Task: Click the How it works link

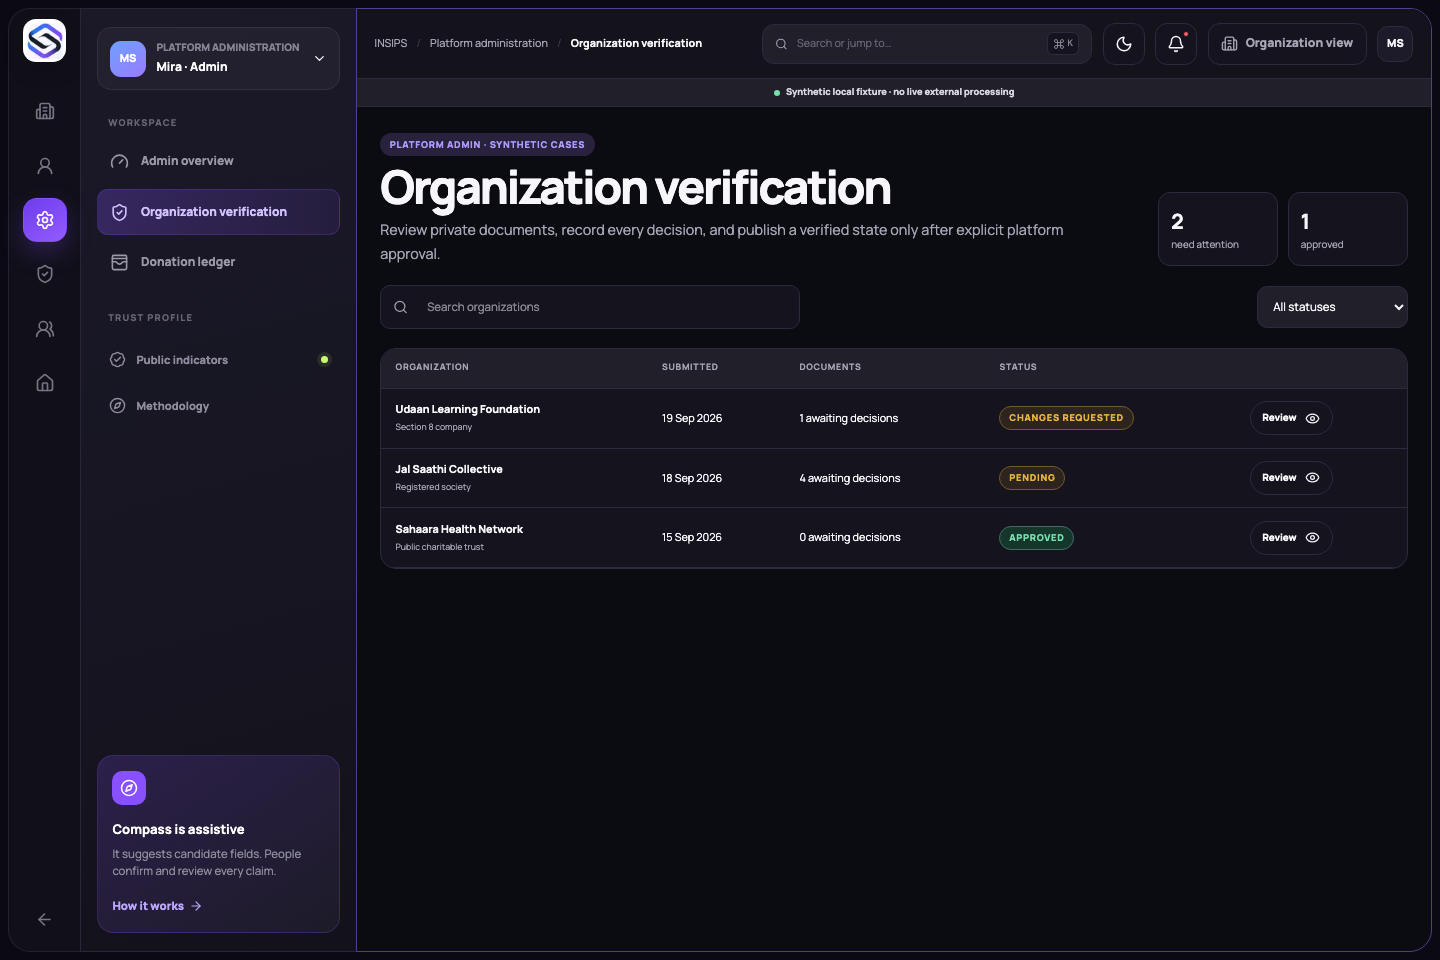Action: point(157,906)
